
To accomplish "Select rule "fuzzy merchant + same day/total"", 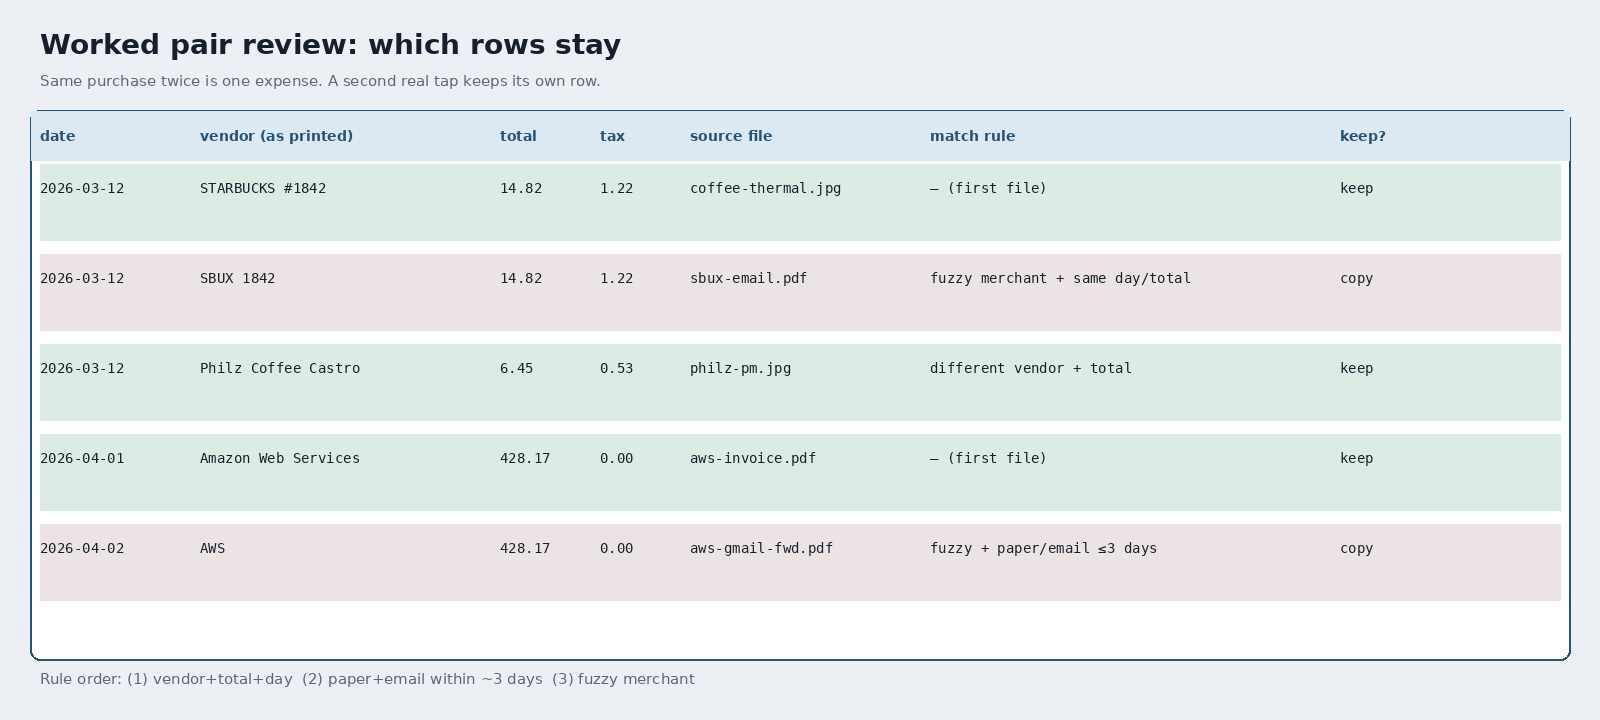I will tap(1060, 278).
